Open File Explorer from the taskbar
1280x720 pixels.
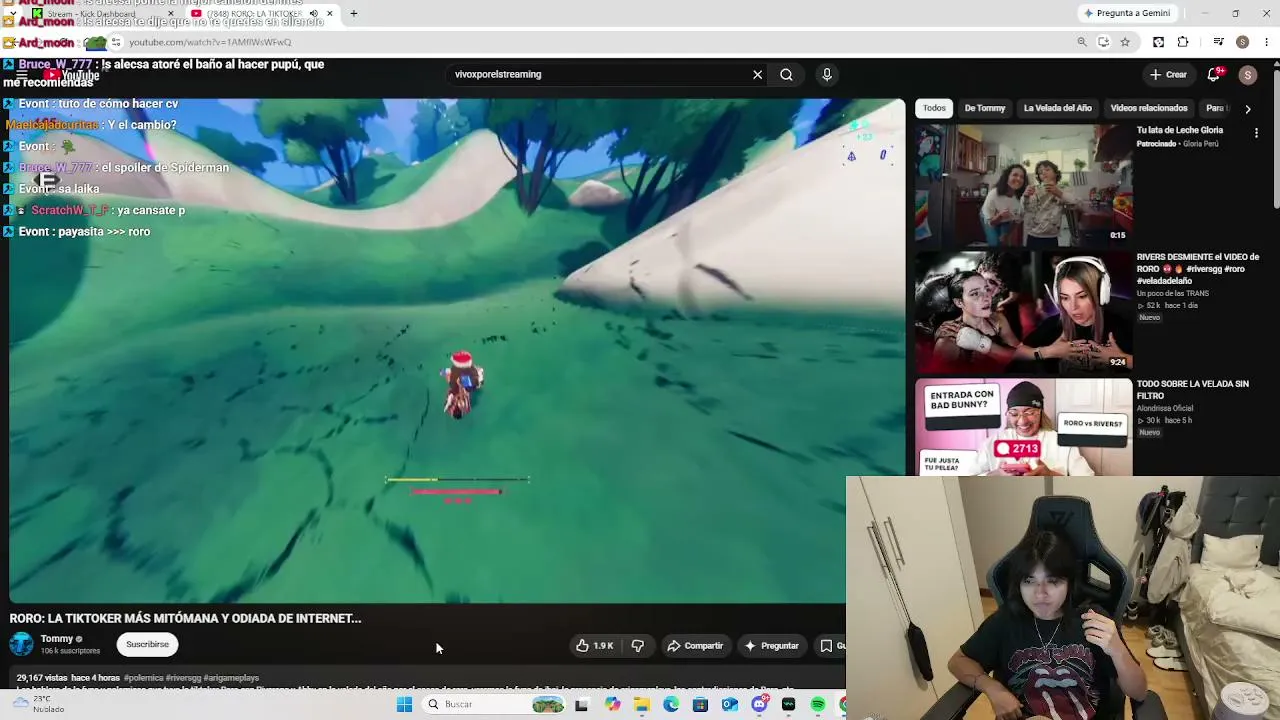pyautogui.click(x=642, y=705)
